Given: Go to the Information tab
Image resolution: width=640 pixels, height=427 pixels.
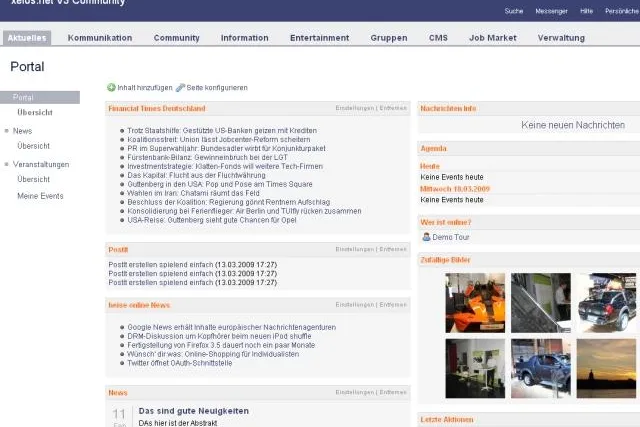Looking at the screenshot, I should tap(245, 38).
